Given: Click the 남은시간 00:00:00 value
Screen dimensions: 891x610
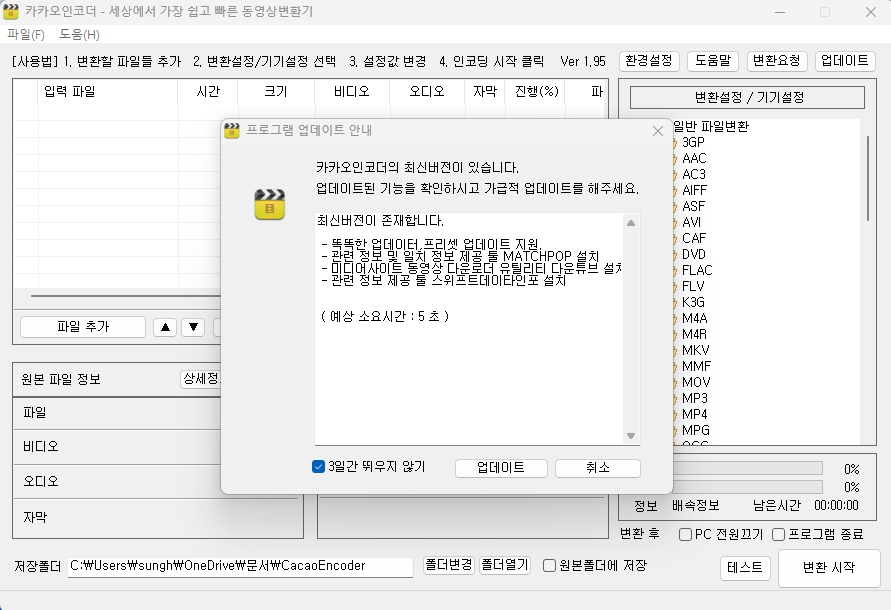Looking at the screenshot, I should pos(836,505).
